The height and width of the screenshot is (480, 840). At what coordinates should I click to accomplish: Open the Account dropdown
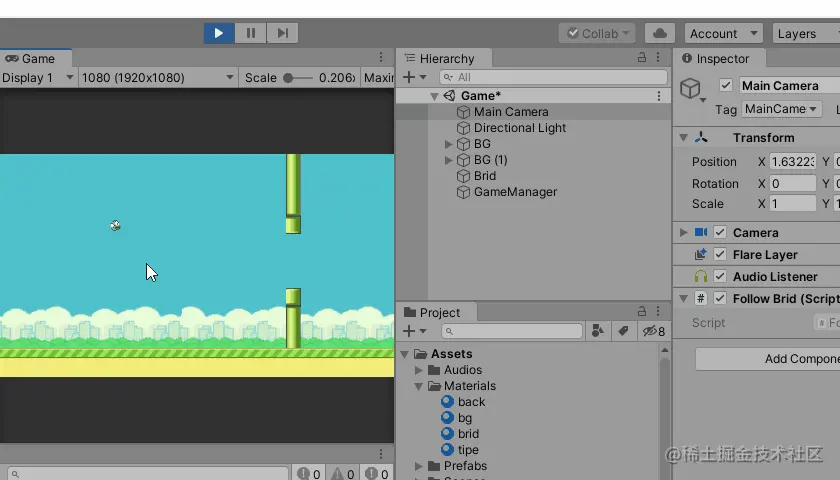pos(724,33)
